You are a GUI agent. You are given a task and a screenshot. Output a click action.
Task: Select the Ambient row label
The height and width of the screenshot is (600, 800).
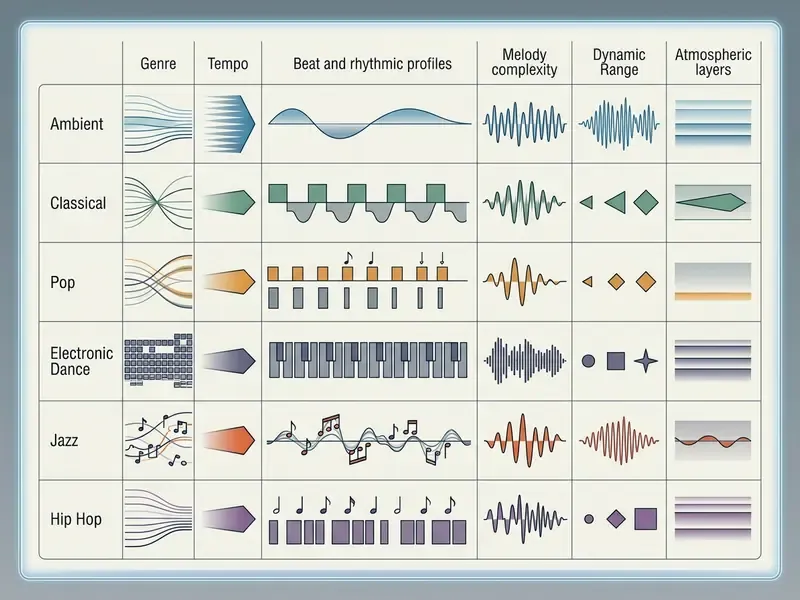(x=77, y=124)
